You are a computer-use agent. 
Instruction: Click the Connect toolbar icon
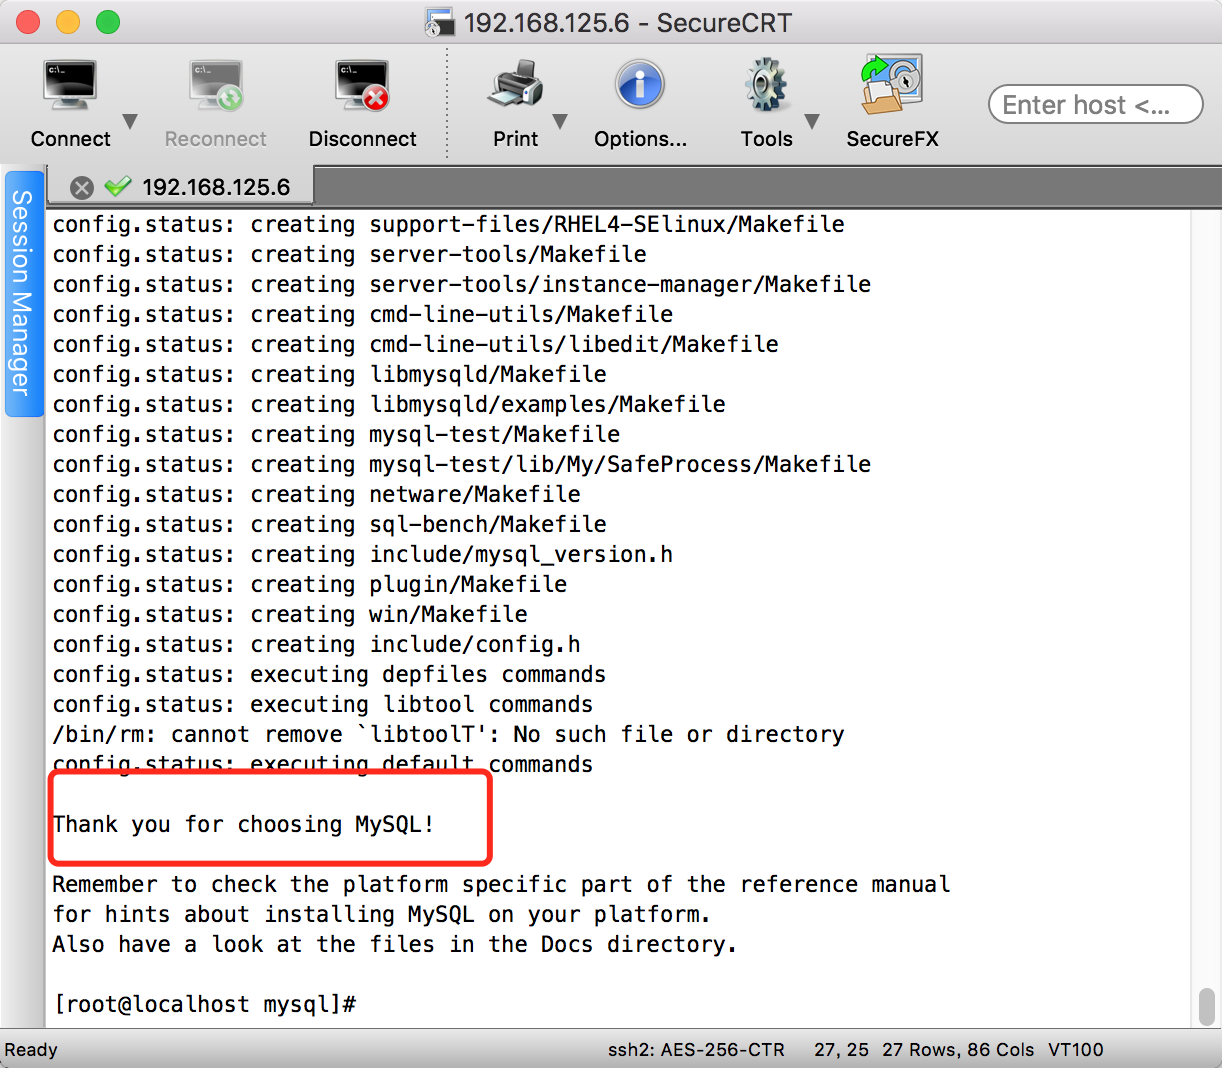coord(70,86)
